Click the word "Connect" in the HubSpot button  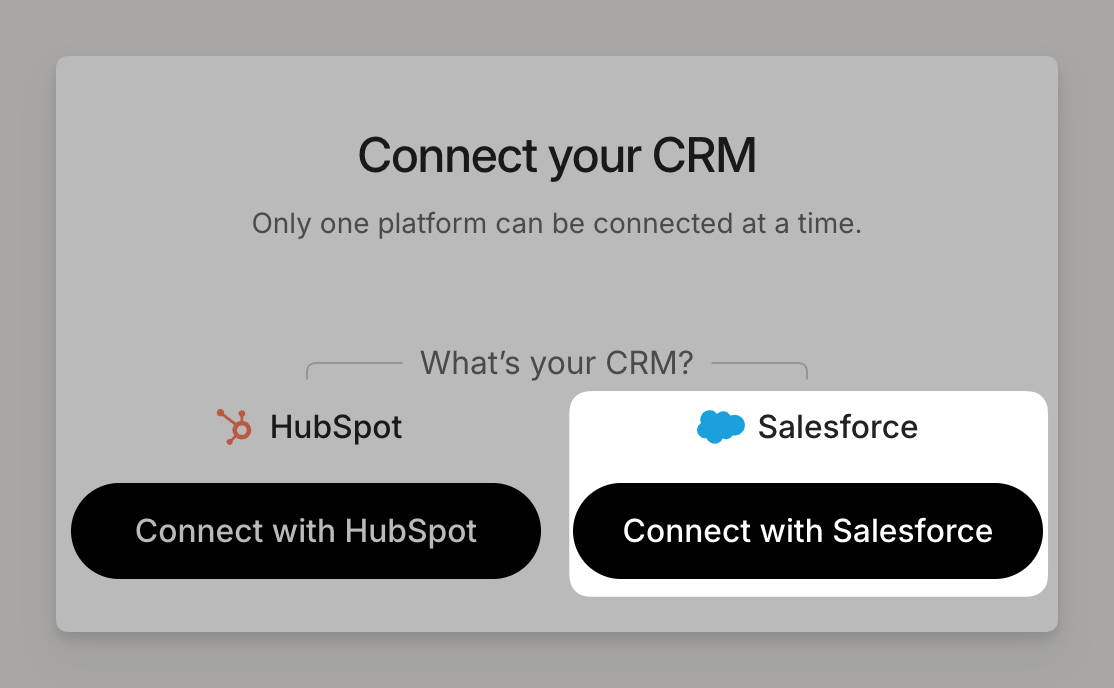click(185, 531)
